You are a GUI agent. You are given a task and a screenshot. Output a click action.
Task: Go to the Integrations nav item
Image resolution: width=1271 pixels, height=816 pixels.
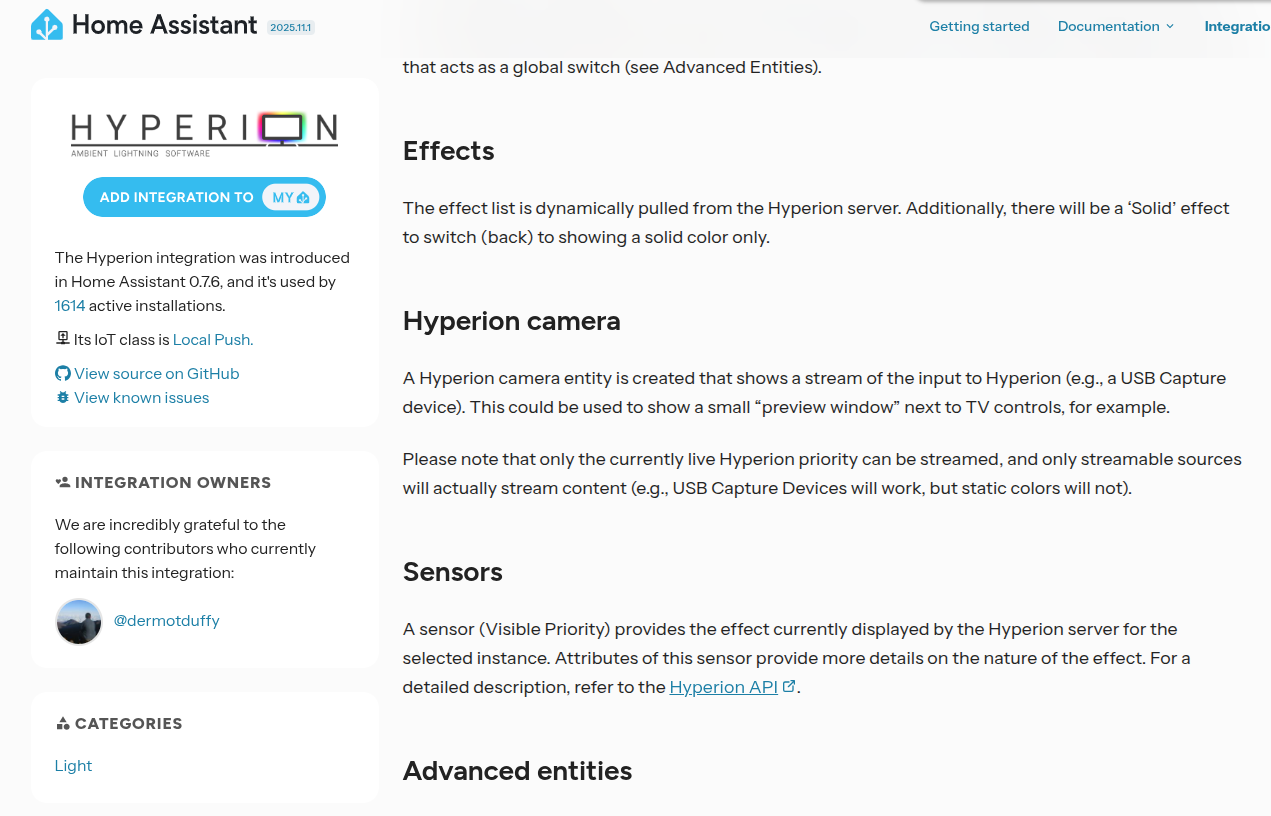[1237, 26]
